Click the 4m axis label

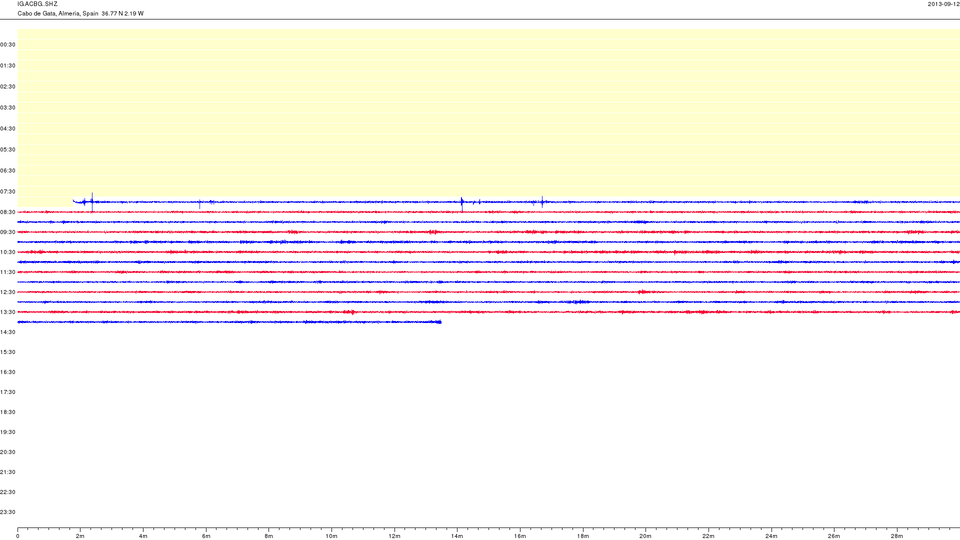coord(143,536)
